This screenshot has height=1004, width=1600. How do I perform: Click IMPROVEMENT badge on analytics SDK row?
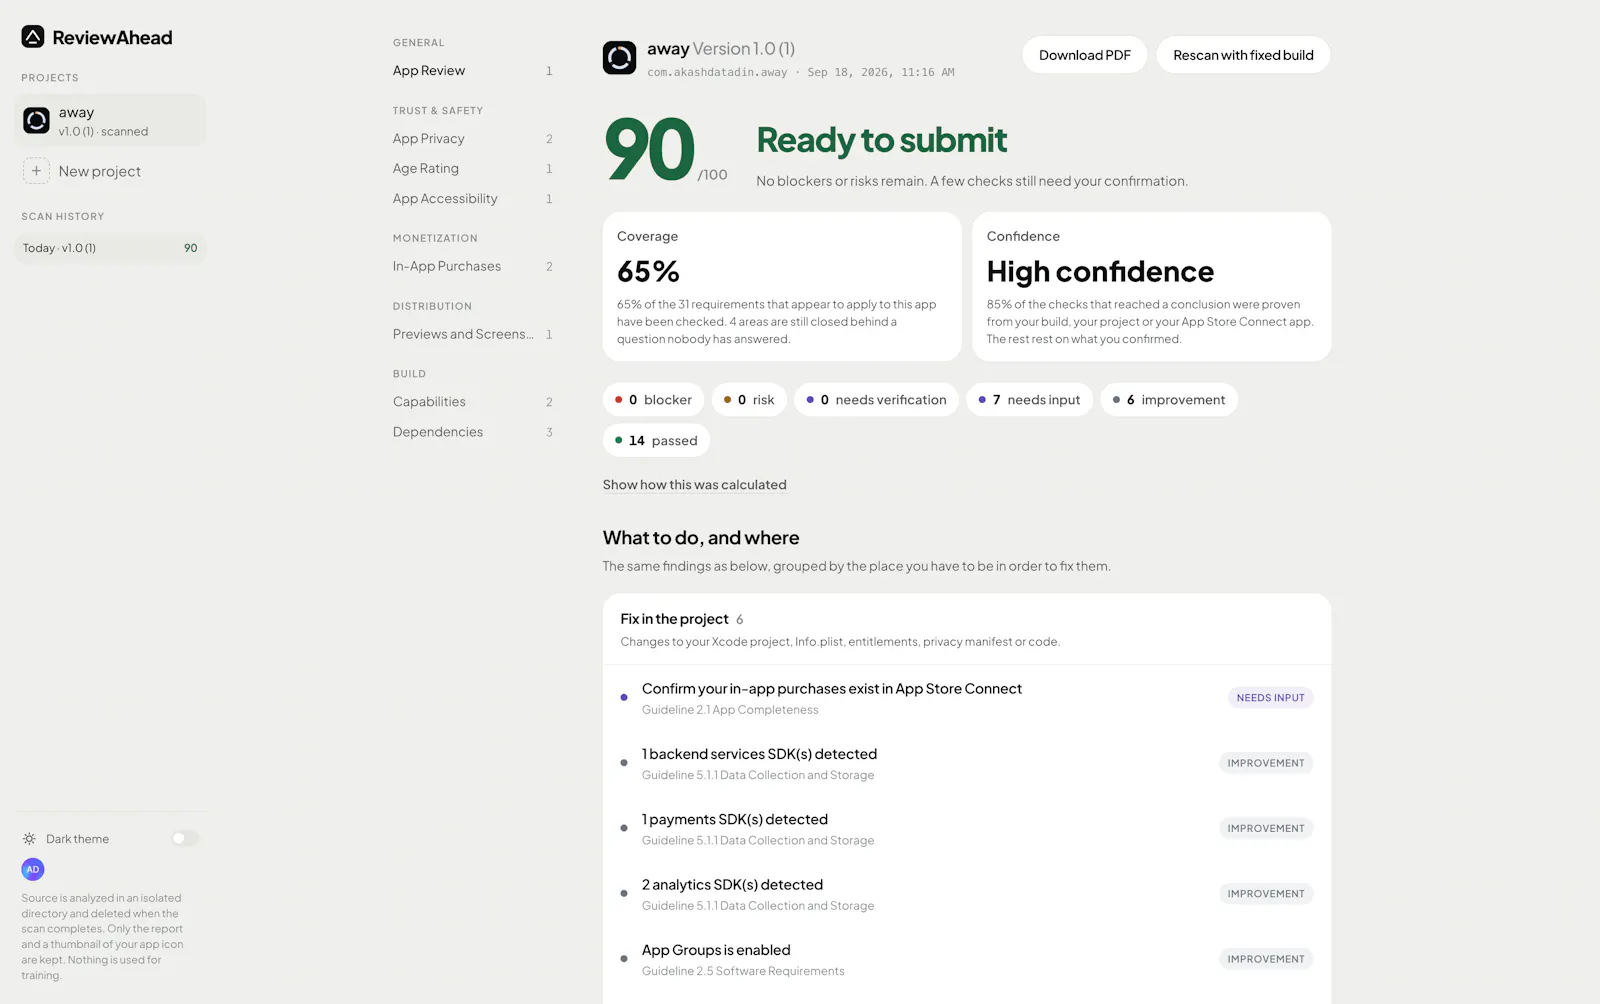coord(1266,894)
